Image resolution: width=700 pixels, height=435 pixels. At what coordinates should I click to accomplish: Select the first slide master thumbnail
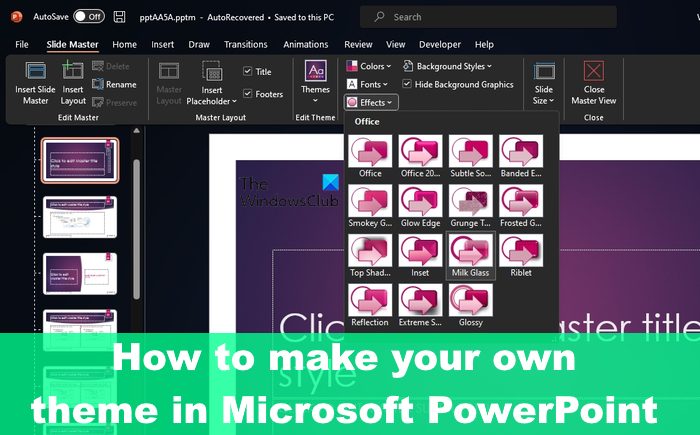point(80,160)
